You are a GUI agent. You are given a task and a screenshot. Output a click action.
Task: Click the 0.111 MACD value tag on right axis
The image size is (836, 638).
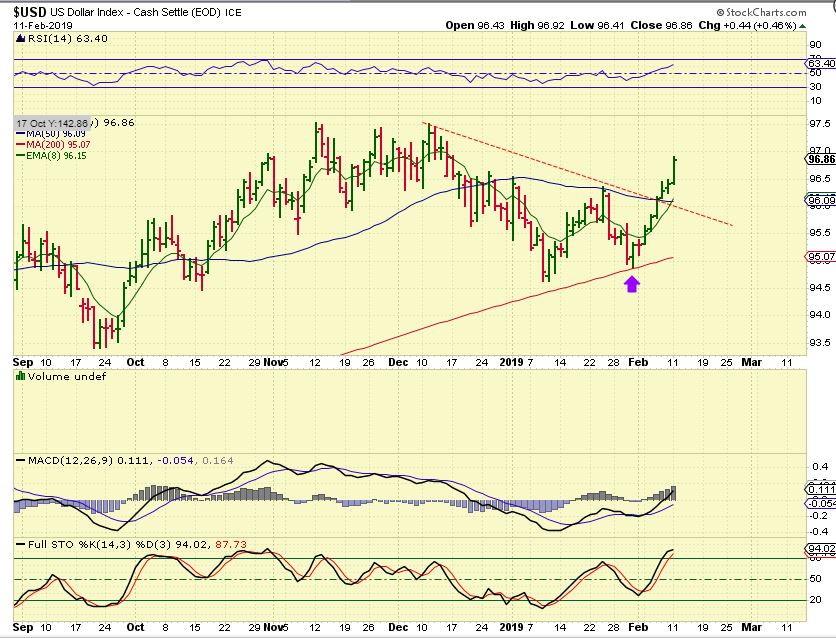[820, 488]
